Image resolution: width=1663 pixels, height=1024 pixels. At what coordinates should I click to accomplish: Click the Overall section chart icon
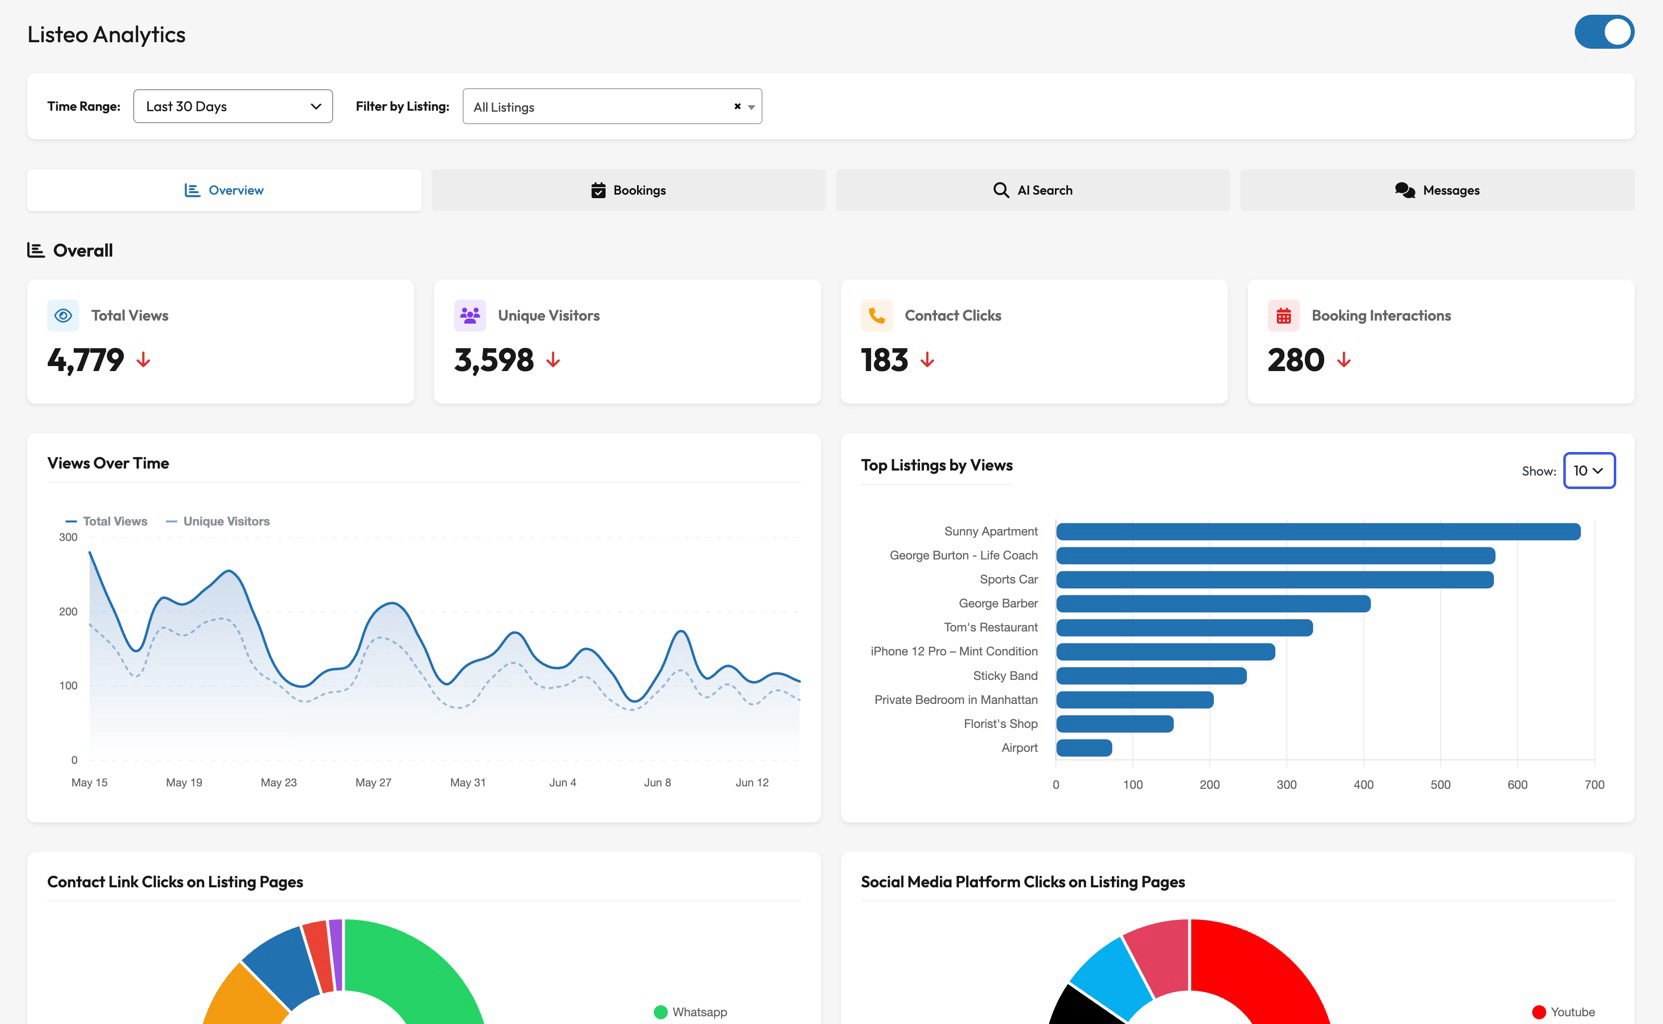pos(36,250)
